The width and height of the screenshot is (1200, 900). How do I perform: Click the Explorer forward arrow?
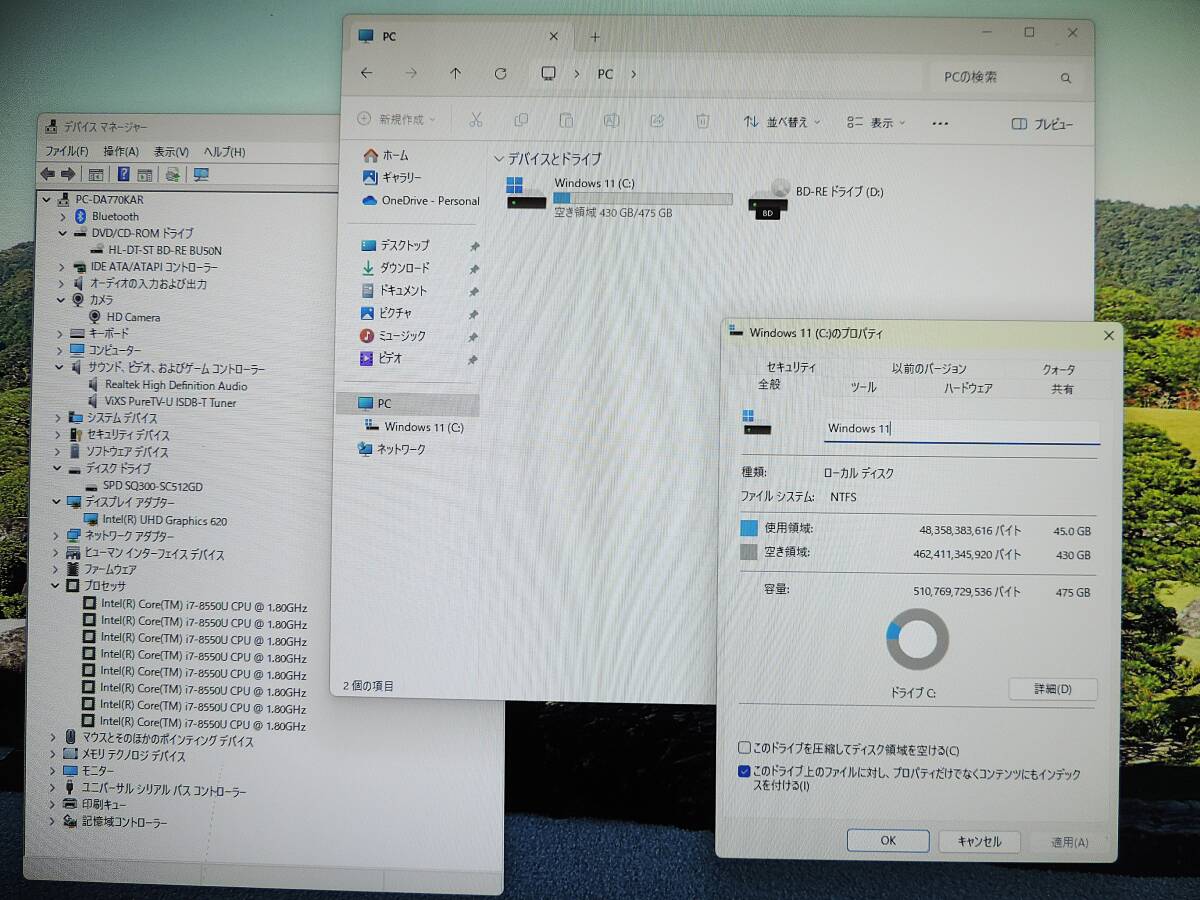(411, 73)
